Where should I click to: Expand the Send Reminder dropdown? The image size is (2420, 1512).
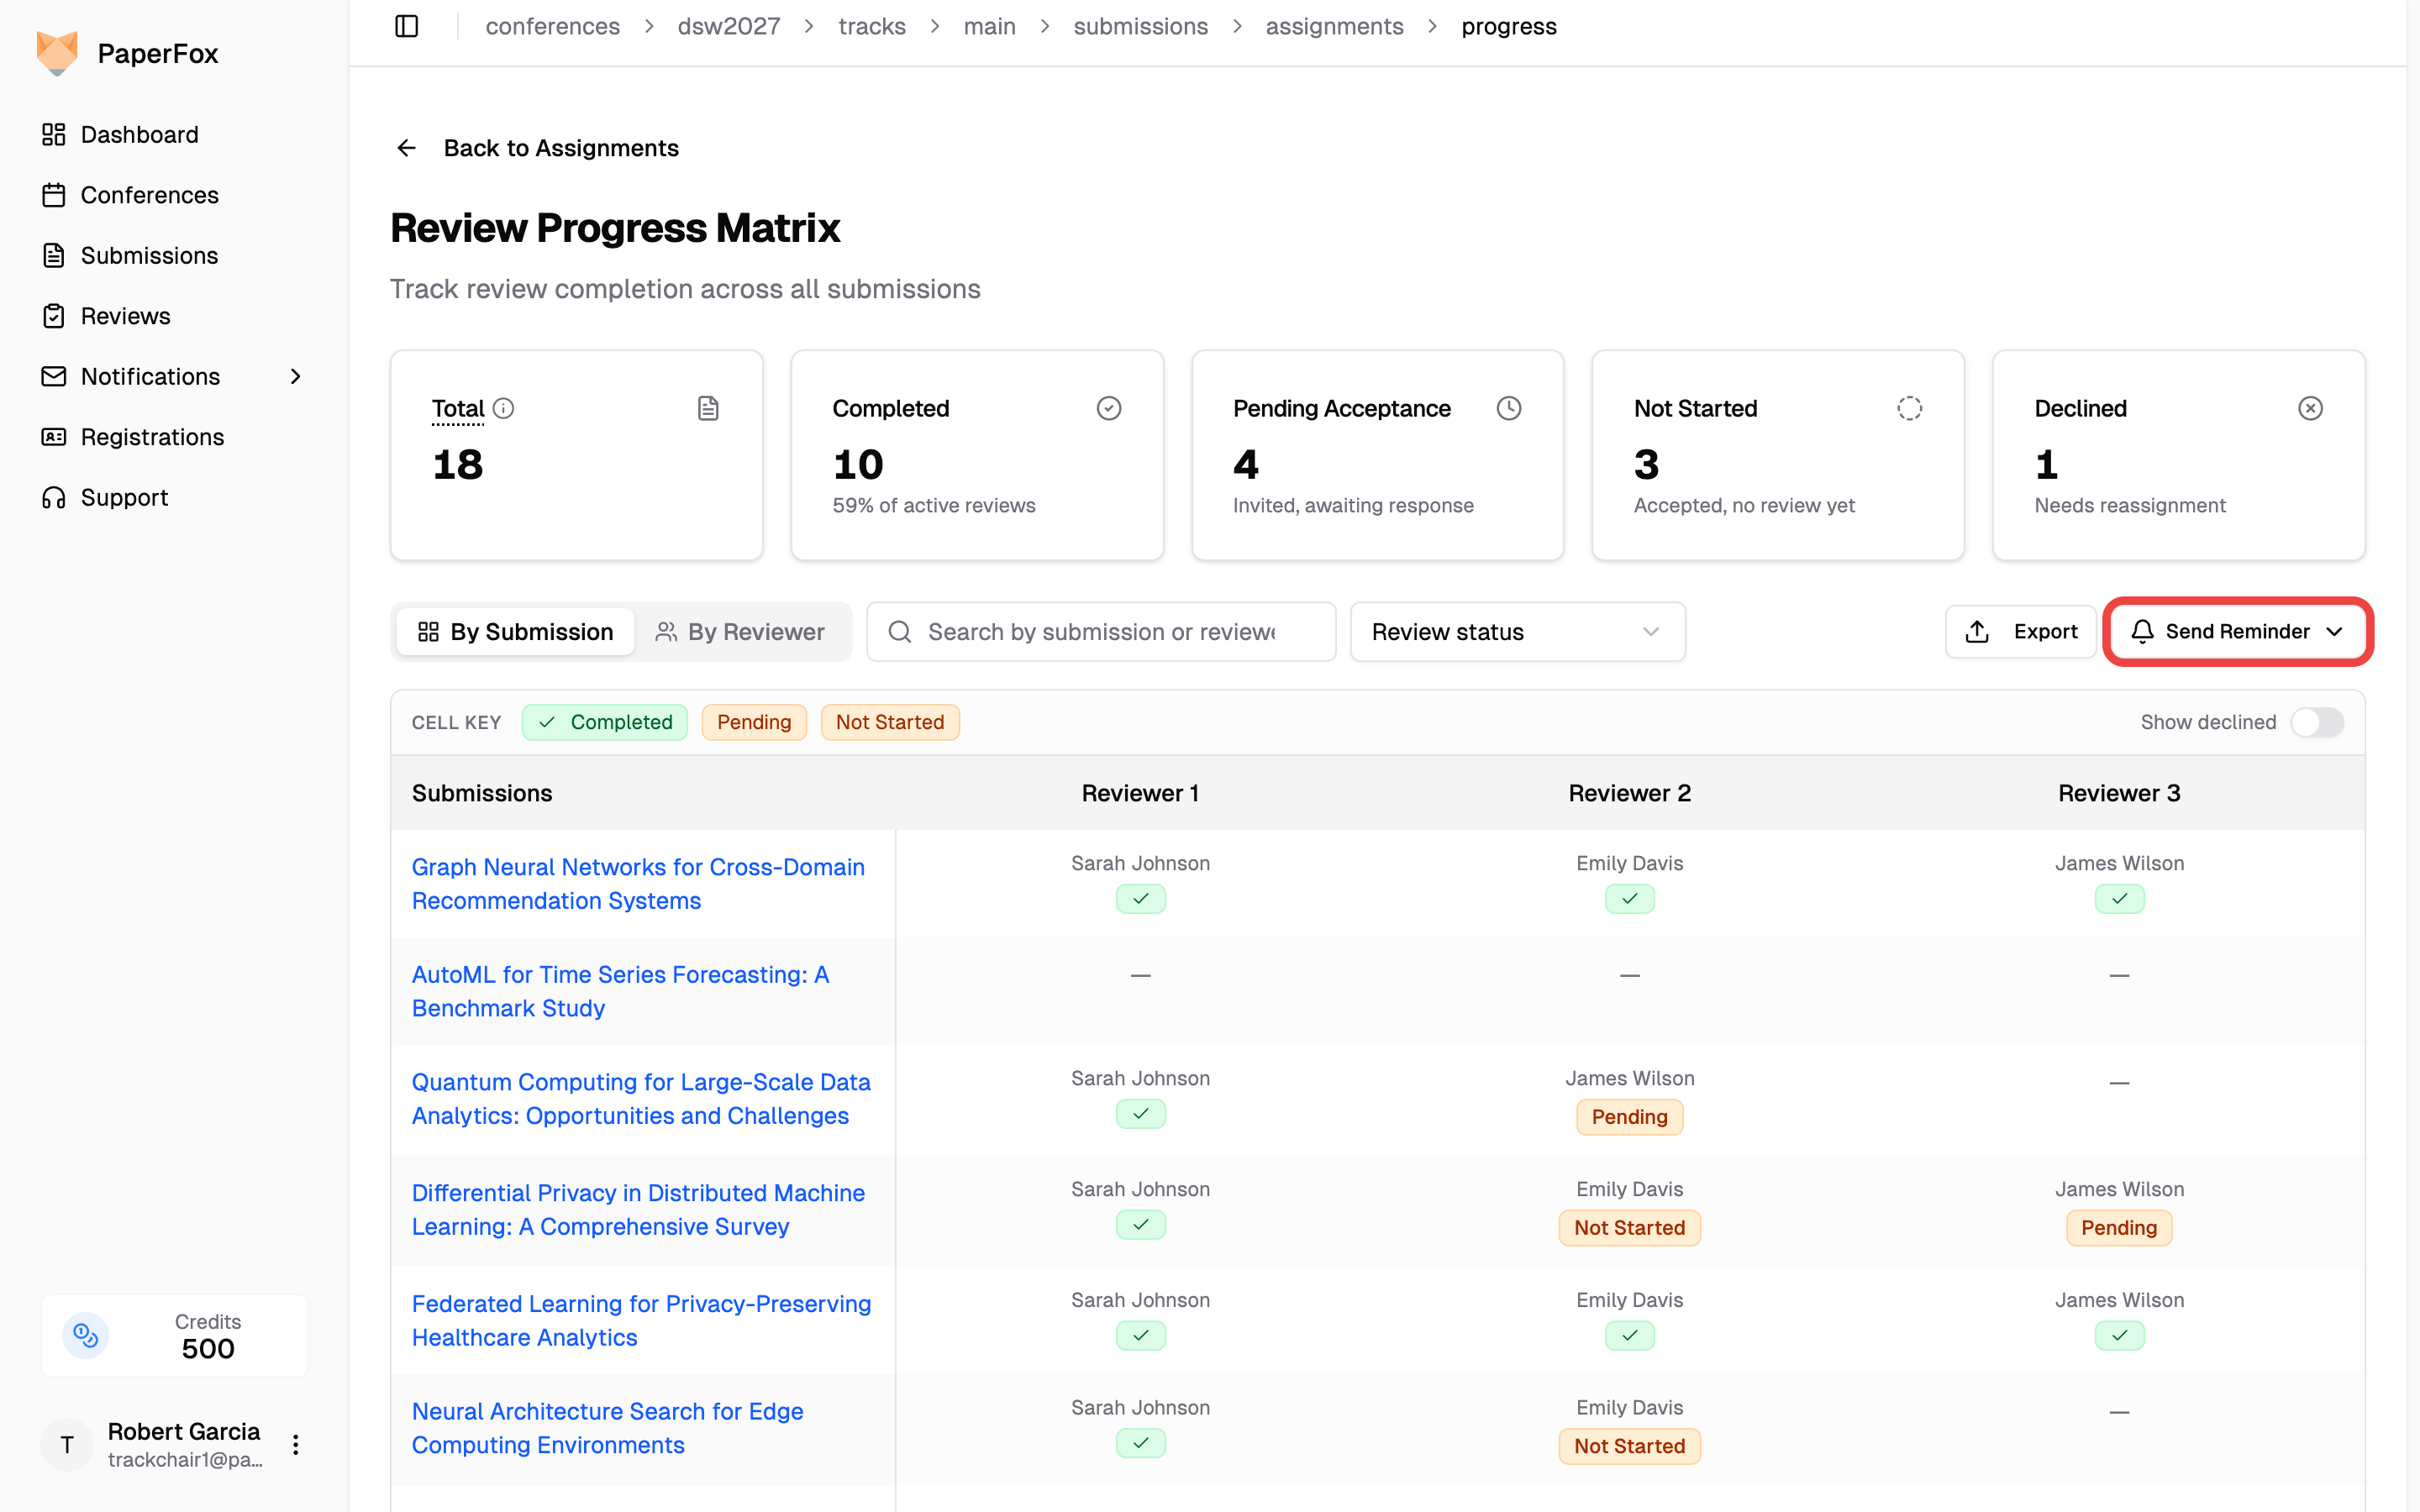(2237, 631)
